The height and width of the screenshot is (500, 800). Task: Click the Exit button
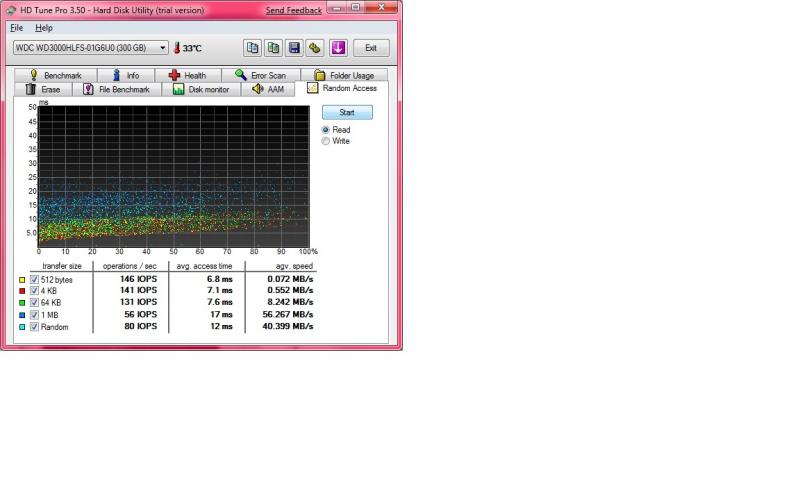(371, 48)
